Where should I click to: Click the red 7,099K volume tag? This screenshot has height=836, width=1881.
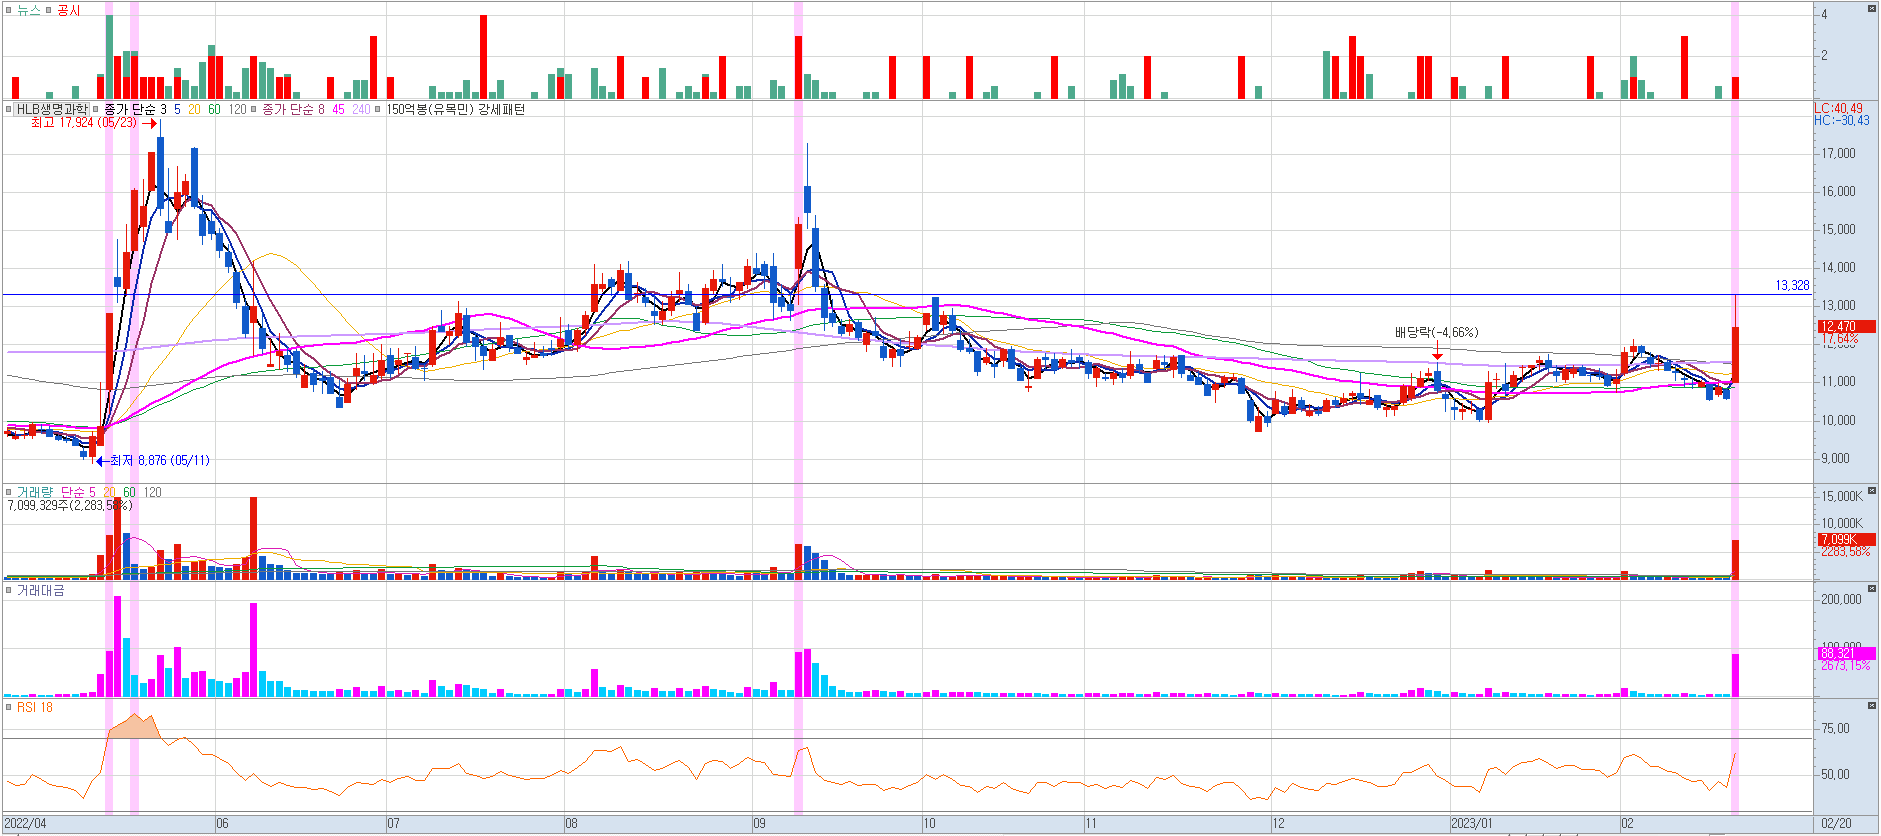(1846, 539)
